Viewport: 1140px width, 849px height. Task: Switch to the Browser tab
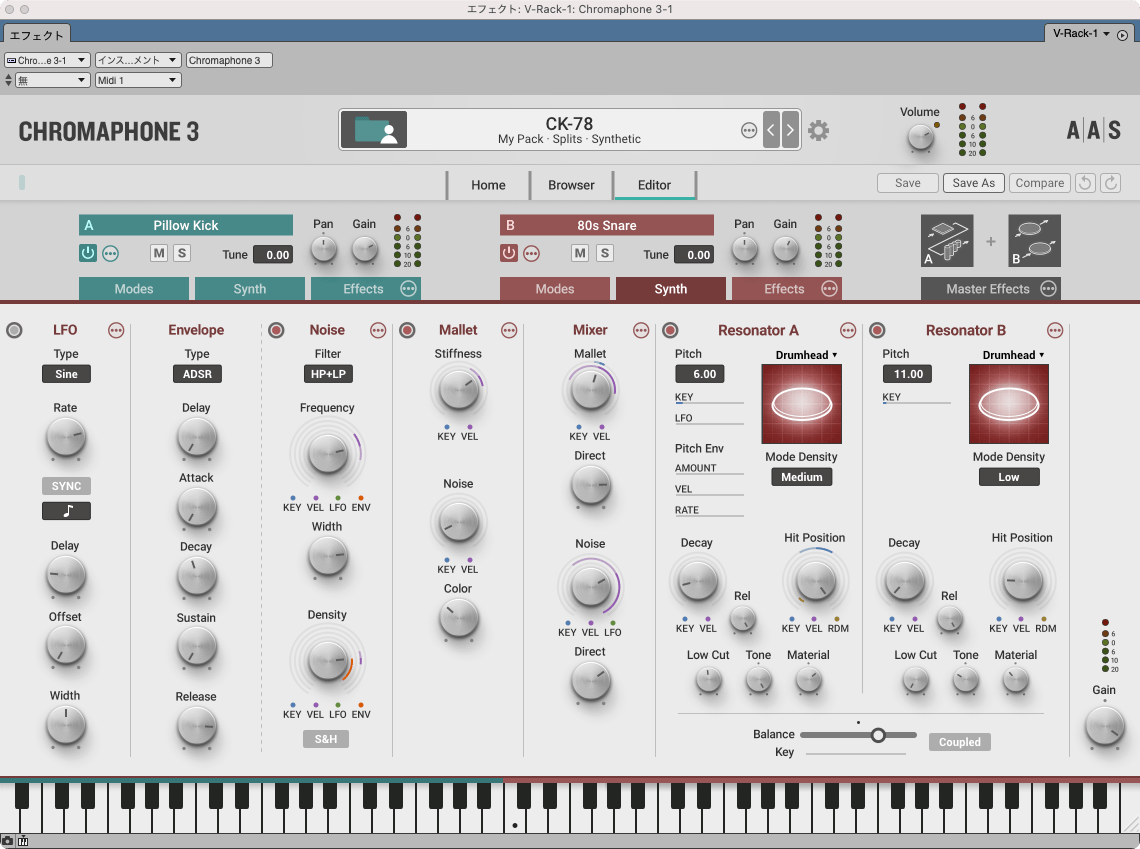tap(571, 185)
